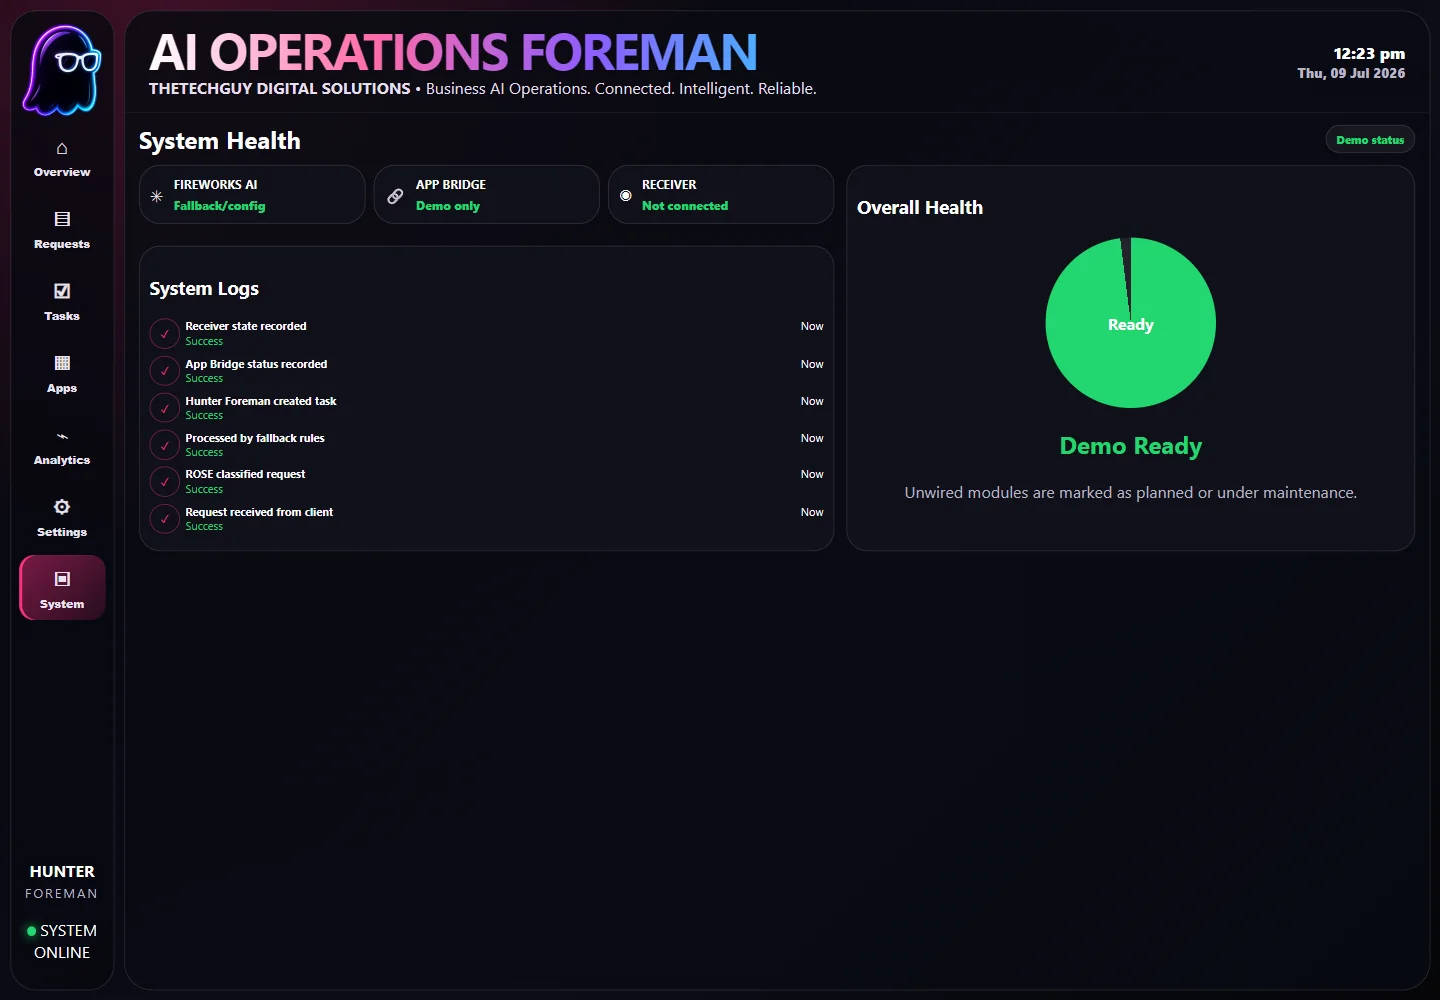The image size is (1440, 1000).
Task: Go to Apps in the sidebar
Action: (62, 375)
